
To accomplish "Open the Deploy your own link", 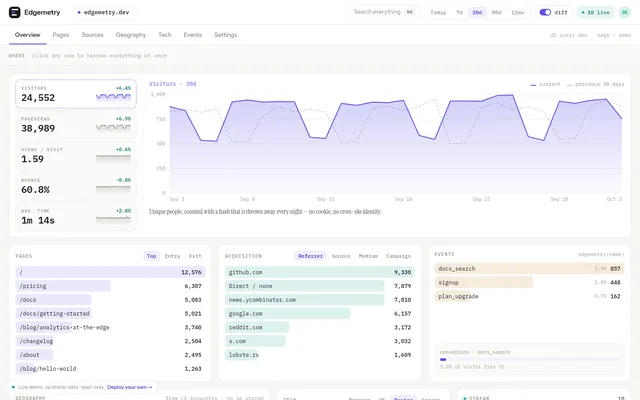I will pos(130,387).
